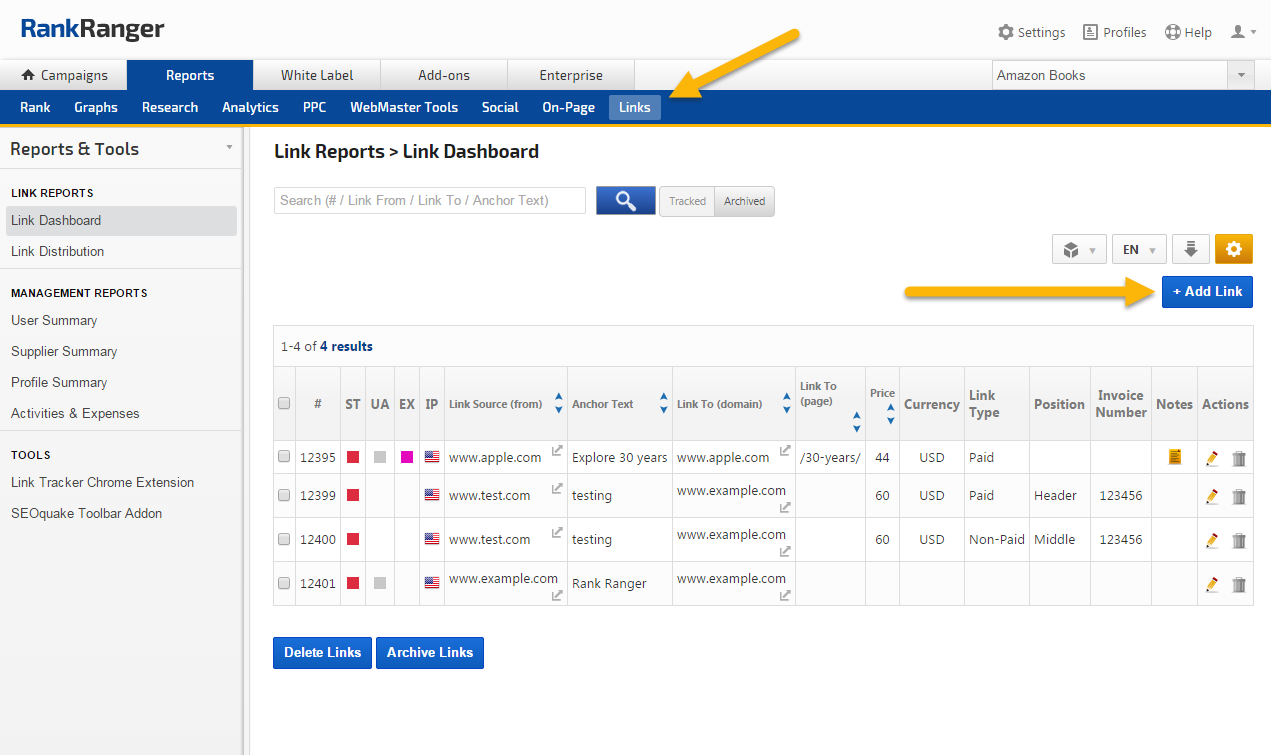Open the Amazon Books campaign dropdown
This screenshot has height=755, width=1271.
[x=1240, y=75]
